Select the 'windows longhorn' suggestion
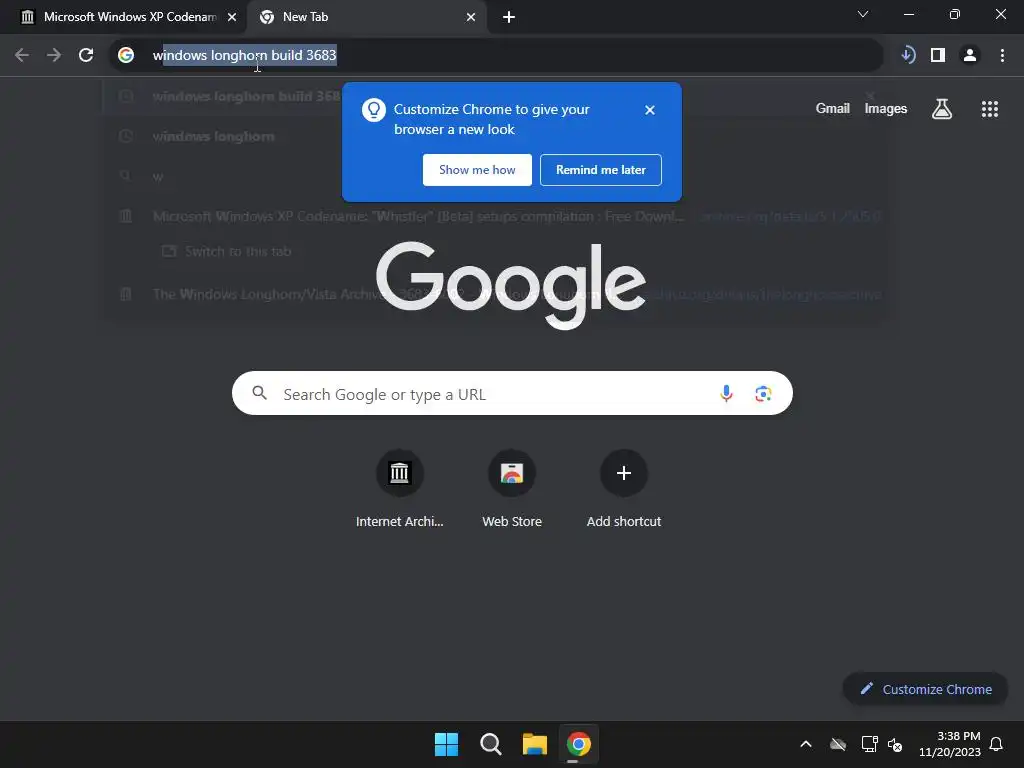The image size is (1024, 768). (x=494, y=136)
